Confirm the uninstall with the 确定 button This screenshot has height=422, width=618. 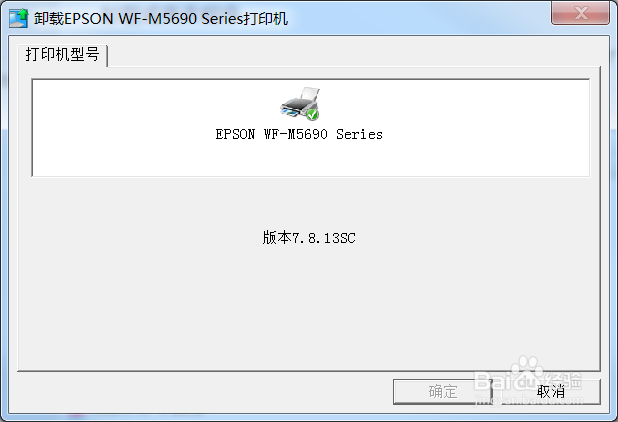443,392
